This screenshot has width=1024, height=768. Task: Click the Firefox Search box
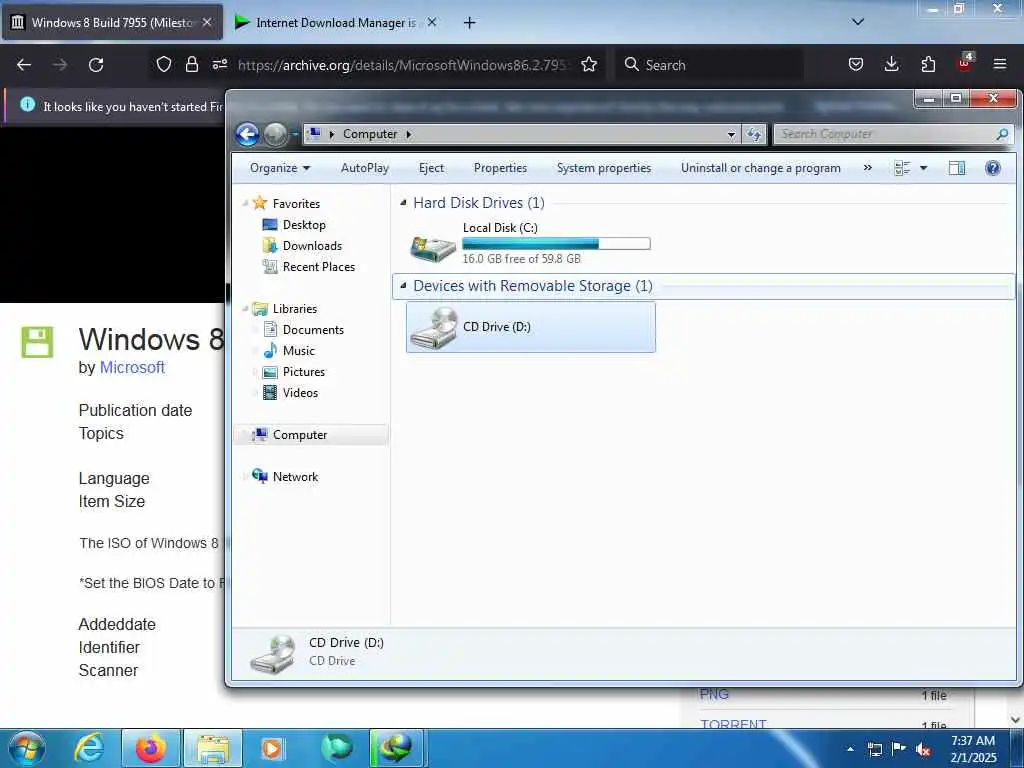[709, 65]
